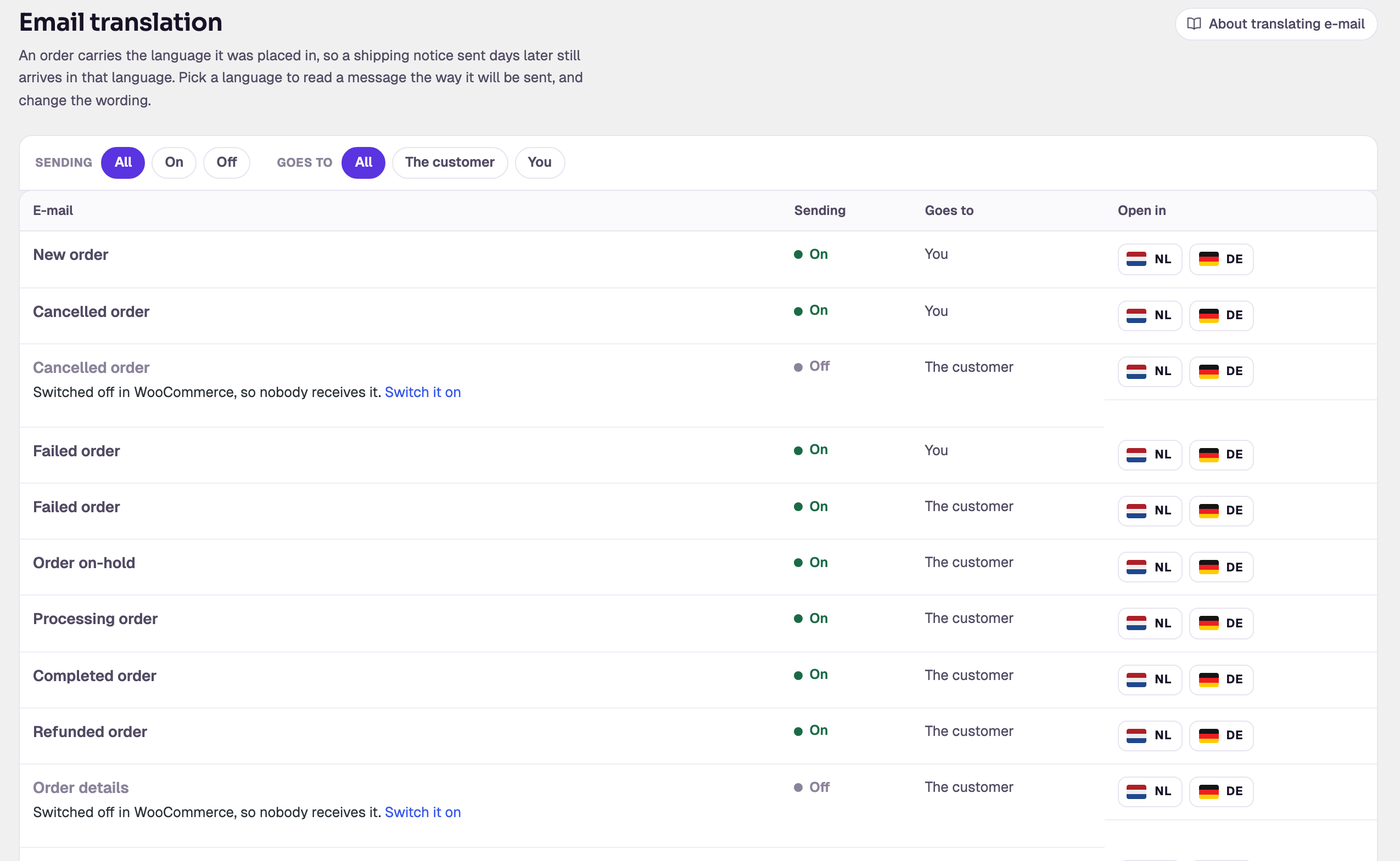Filter emails by Sending Off

(x=227, y=163)
